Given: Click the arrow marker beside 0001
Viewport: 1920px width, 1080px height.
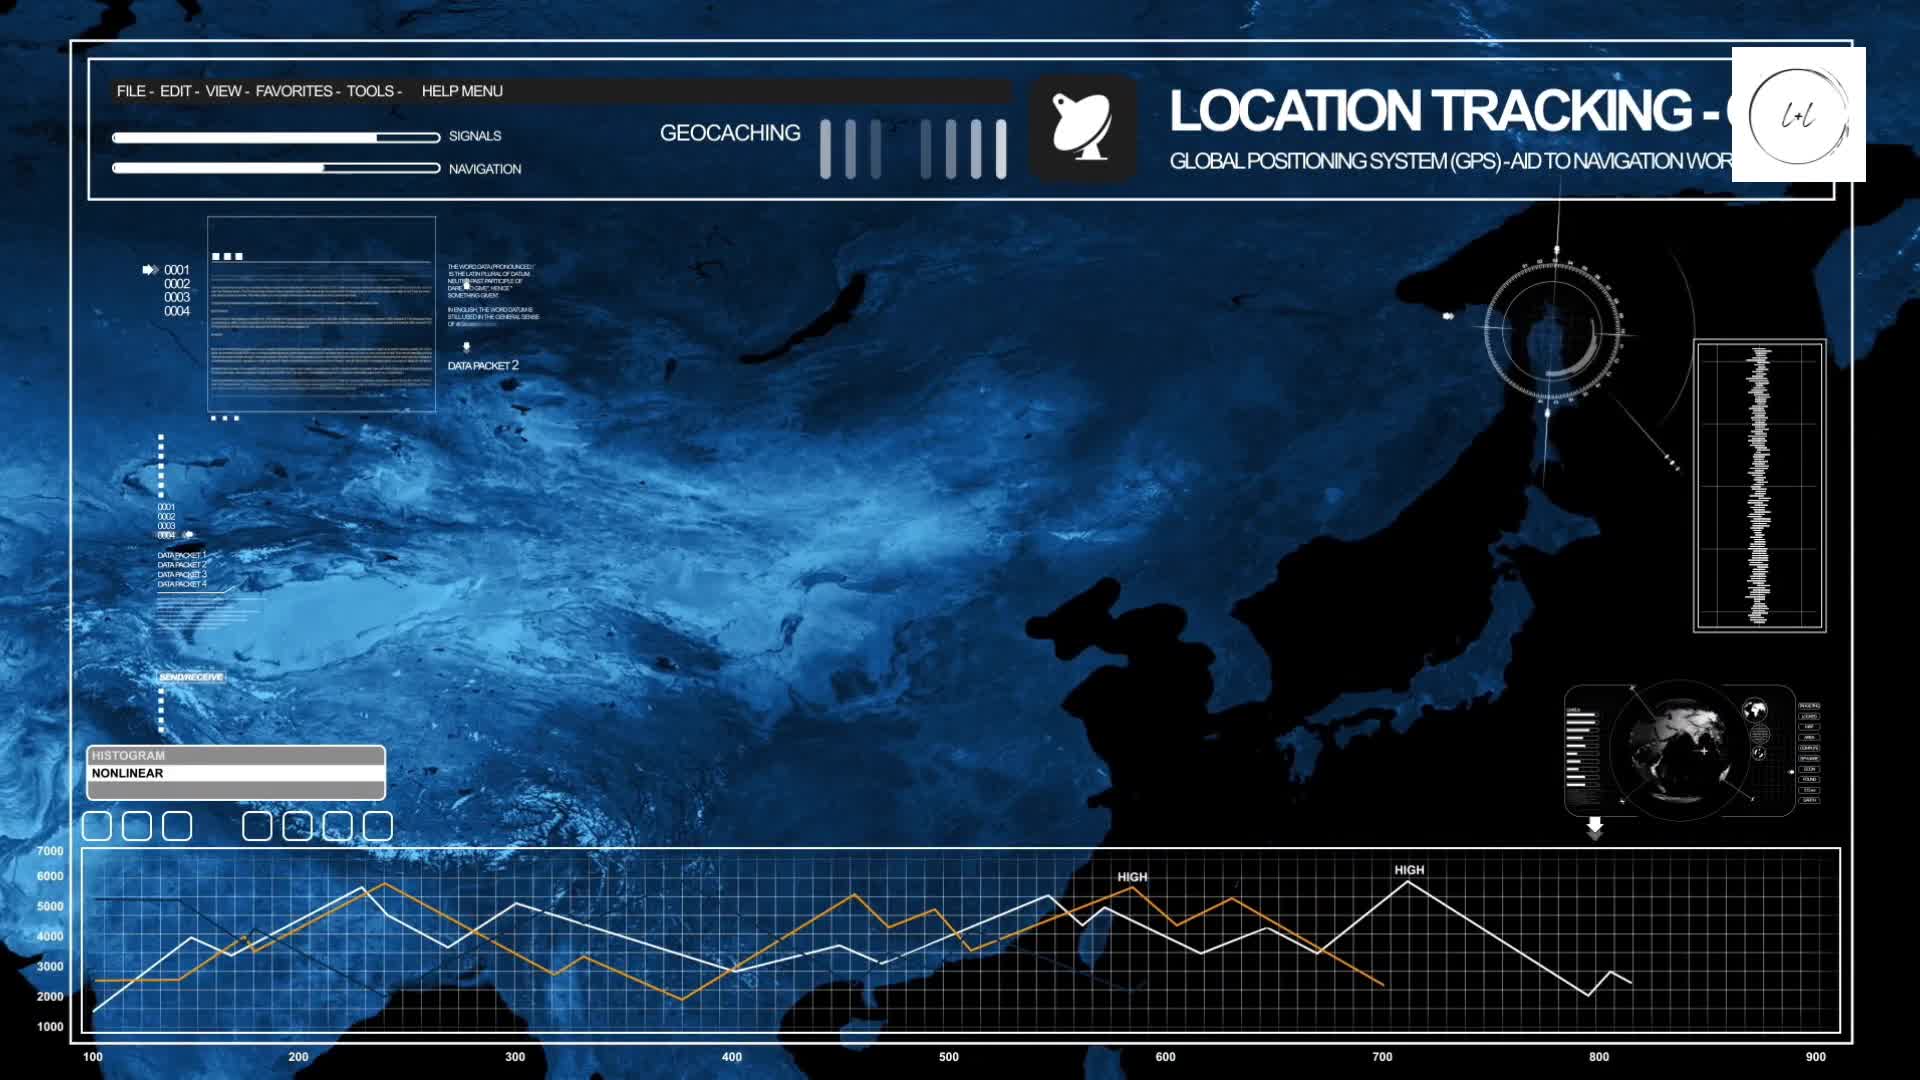Looking at the screenshot, I should coord(150,270).
